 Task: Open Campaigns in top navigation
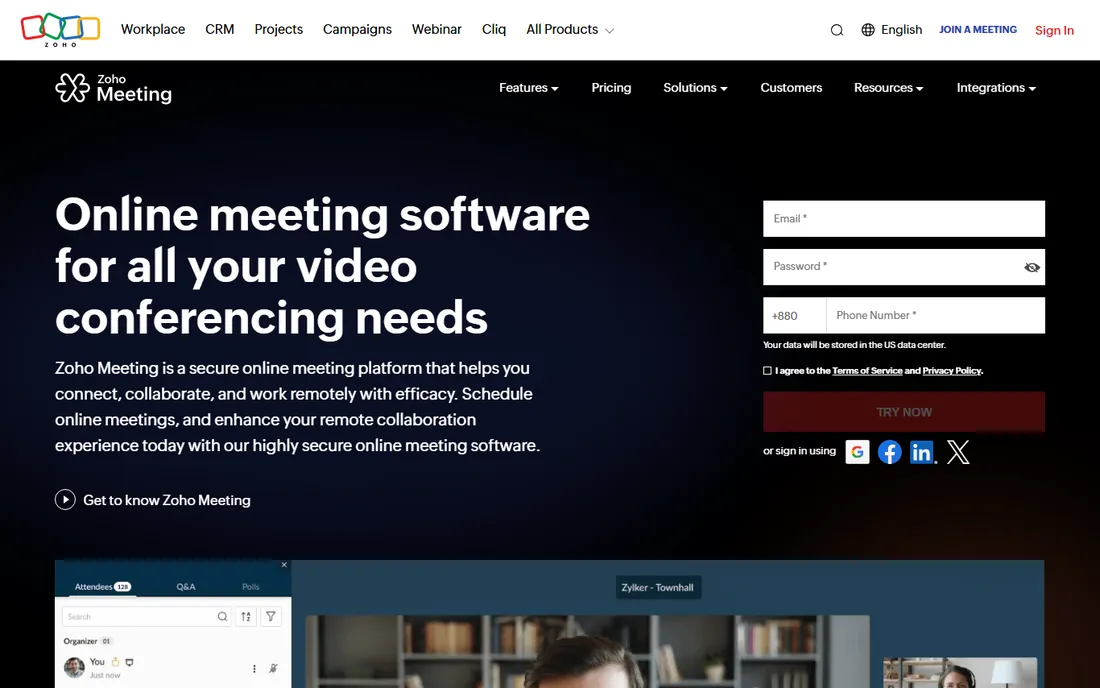(x=357, y=29)
